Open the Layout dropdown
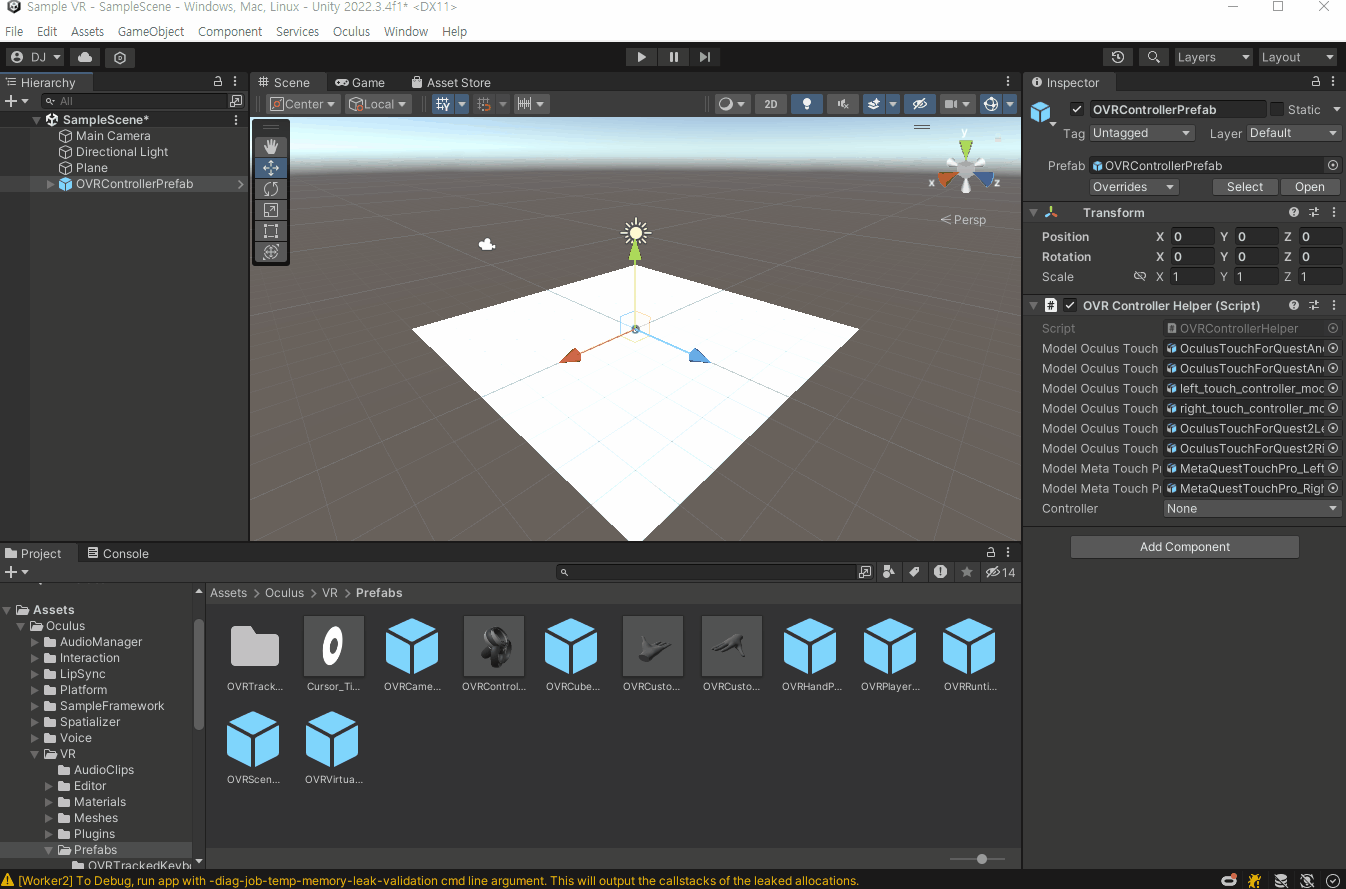 [x=1297, y=57]
